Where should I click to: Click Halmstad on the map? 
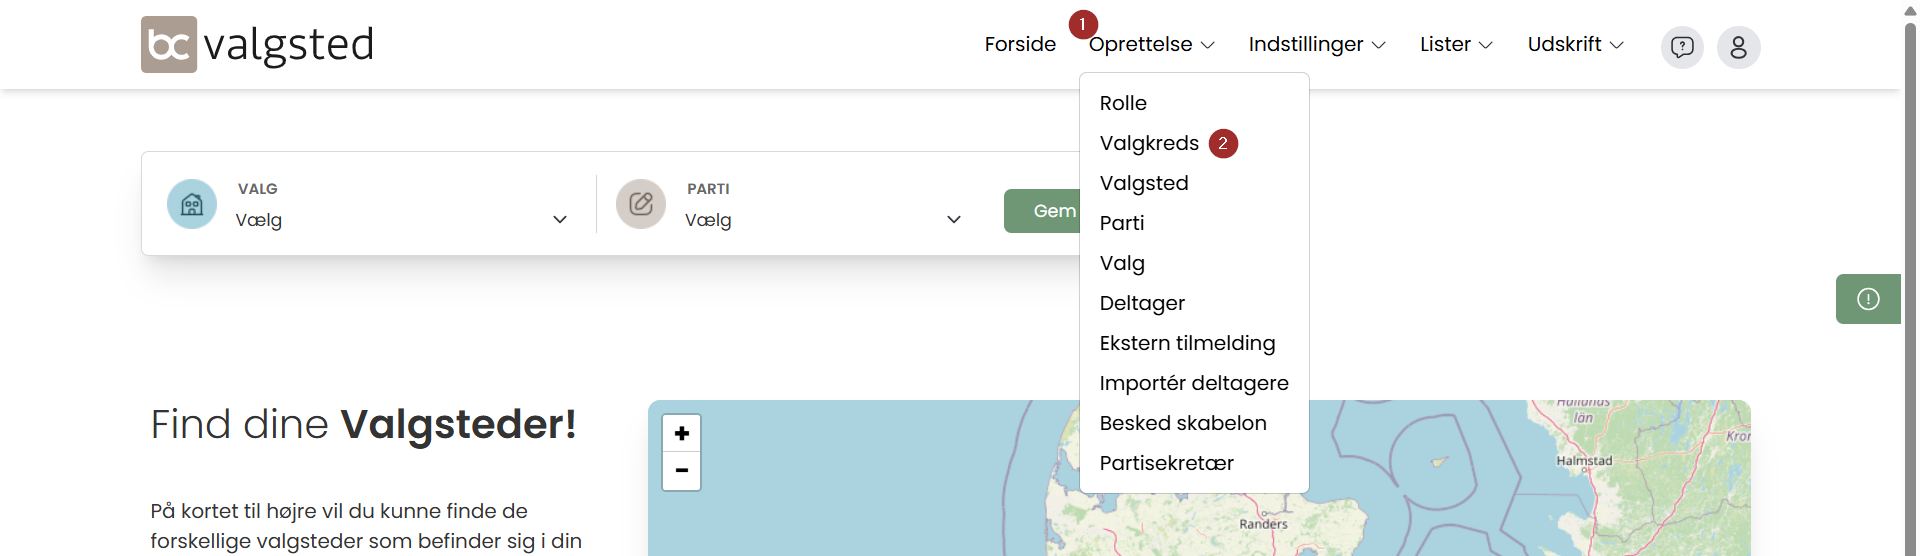[1584, 461]
